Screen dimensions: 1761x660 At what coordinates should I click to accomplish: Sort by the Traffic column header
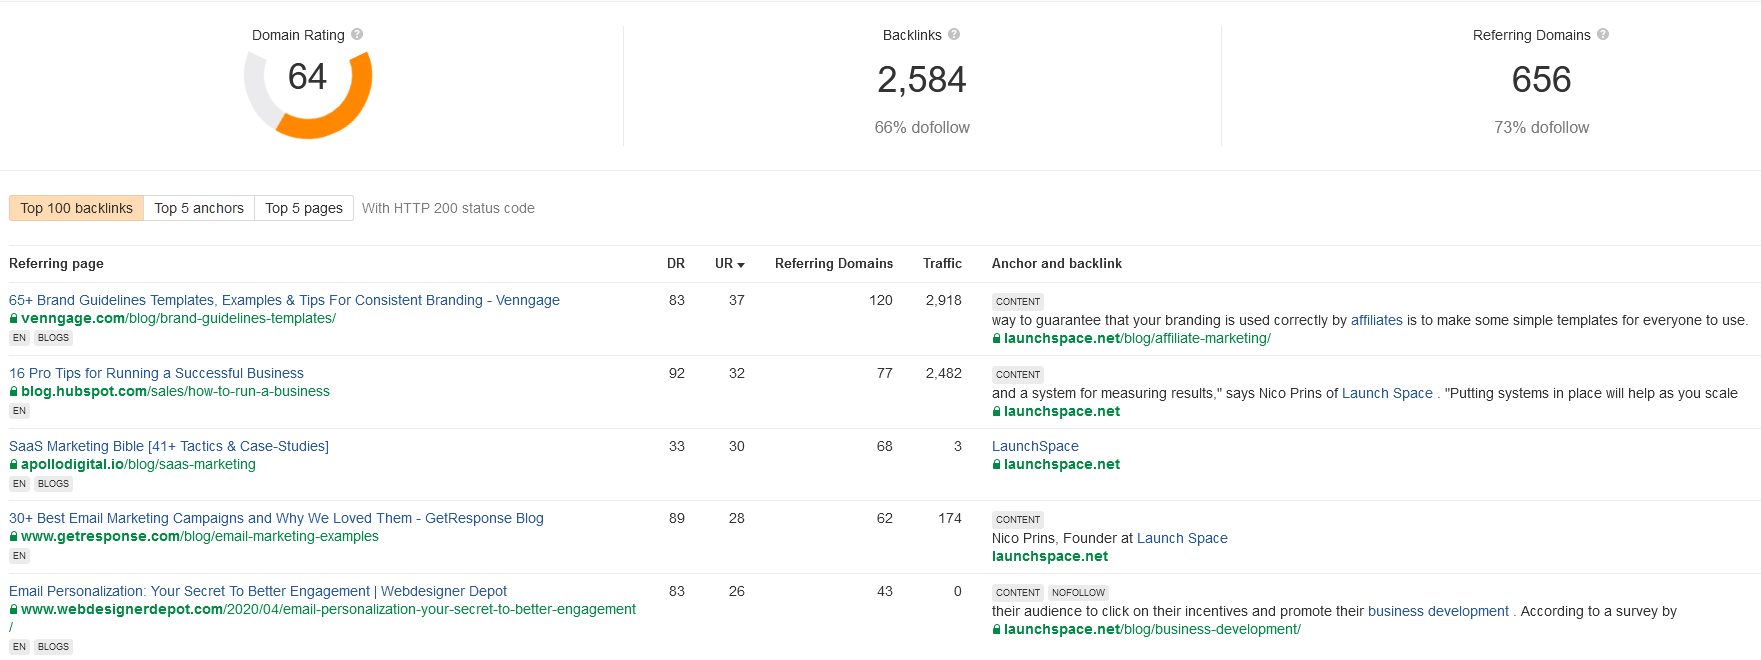(x=942, y=264)
